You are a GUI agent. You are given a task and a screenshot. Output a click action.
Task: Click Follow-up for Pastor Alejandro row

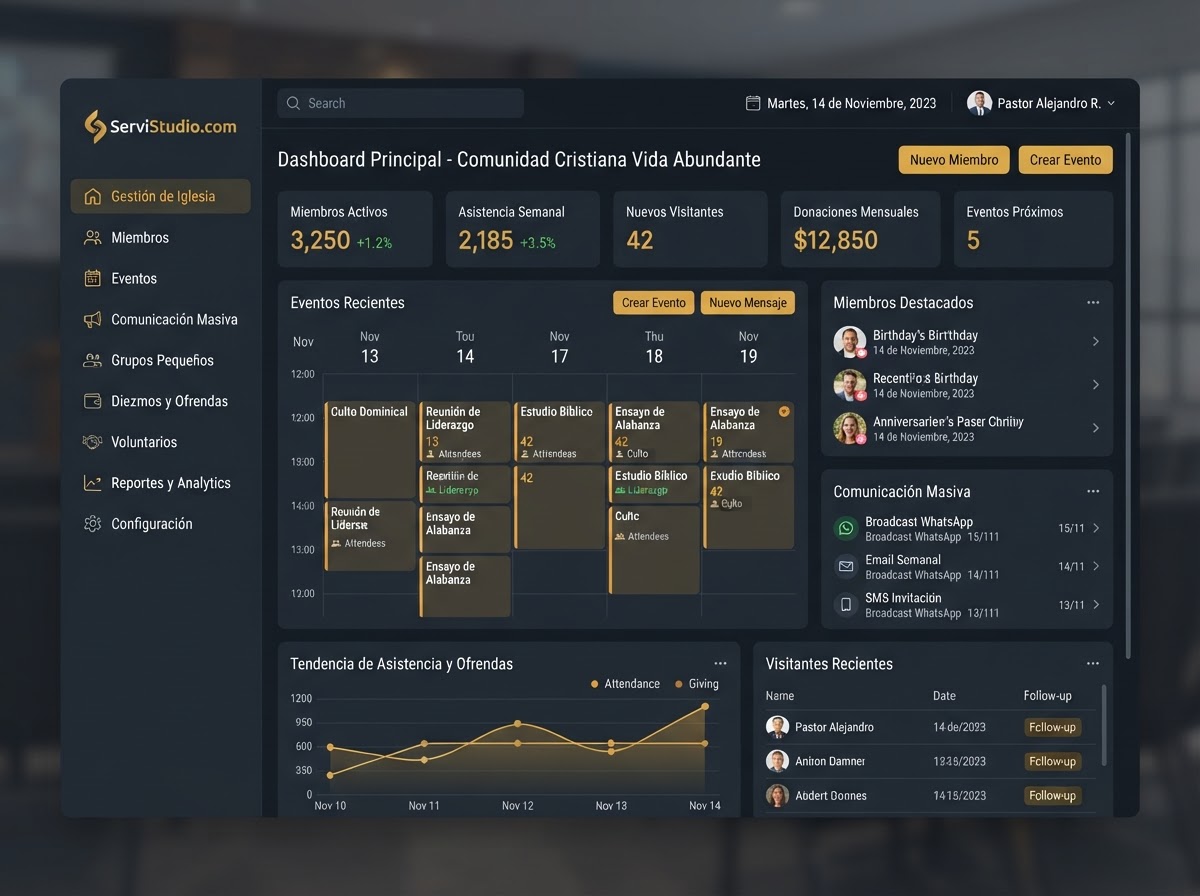pyautogui.click(x=1052, y=727)
